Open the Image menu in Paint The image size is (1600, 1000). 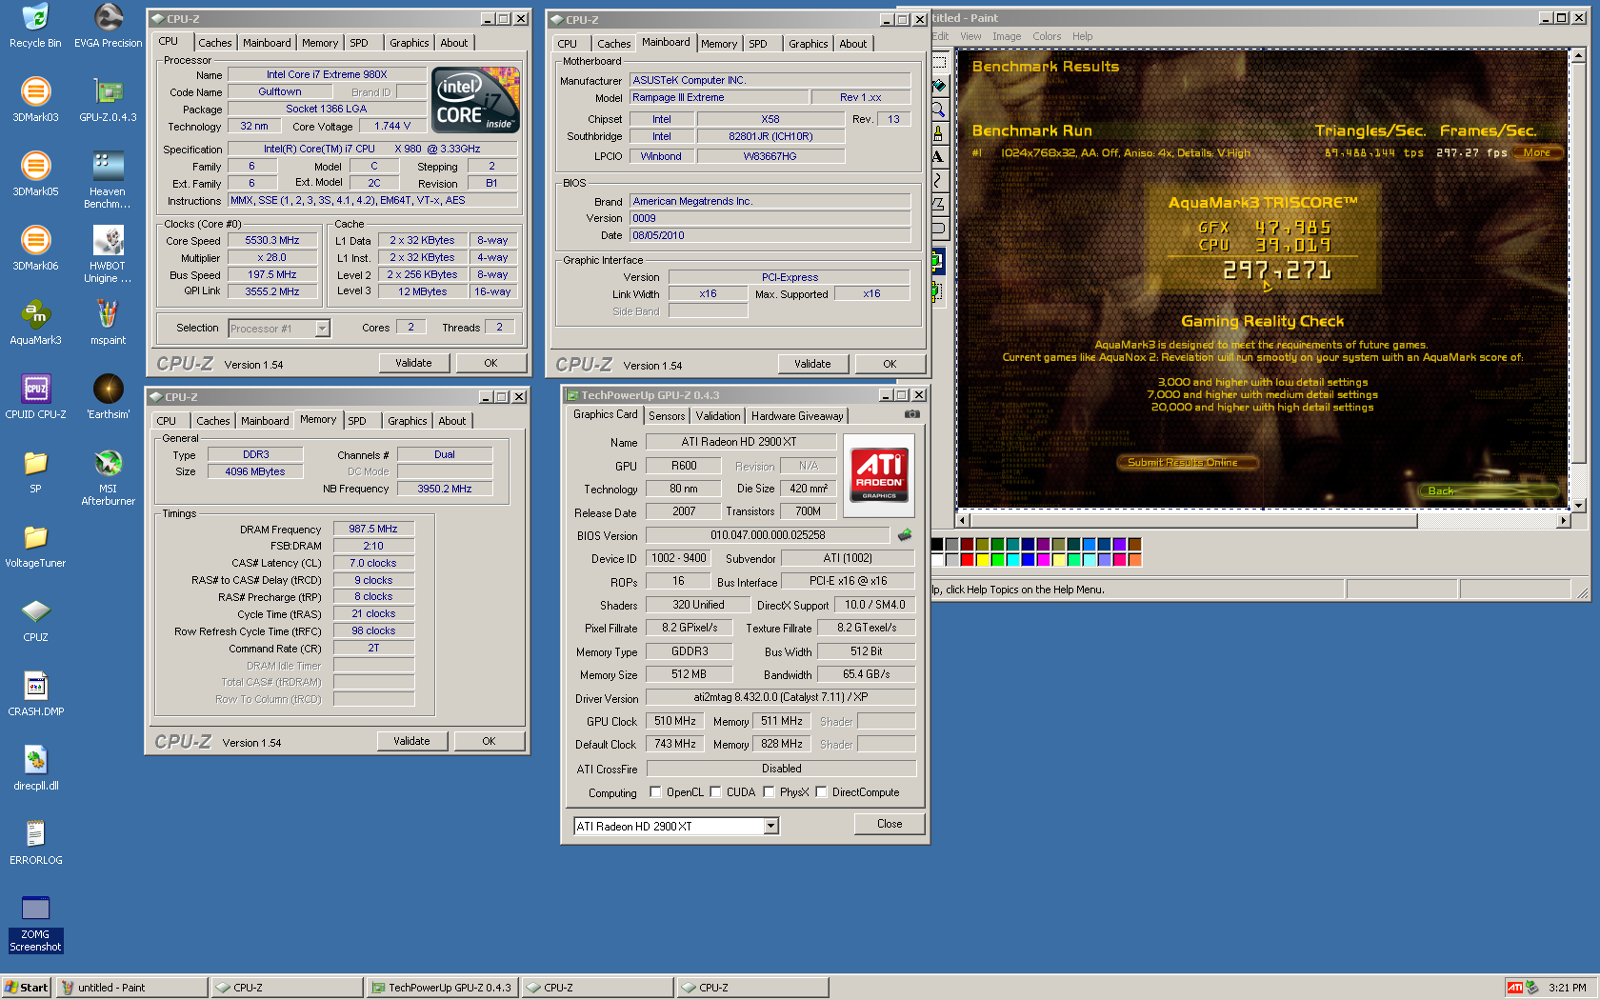click(x=1007, y=36)
